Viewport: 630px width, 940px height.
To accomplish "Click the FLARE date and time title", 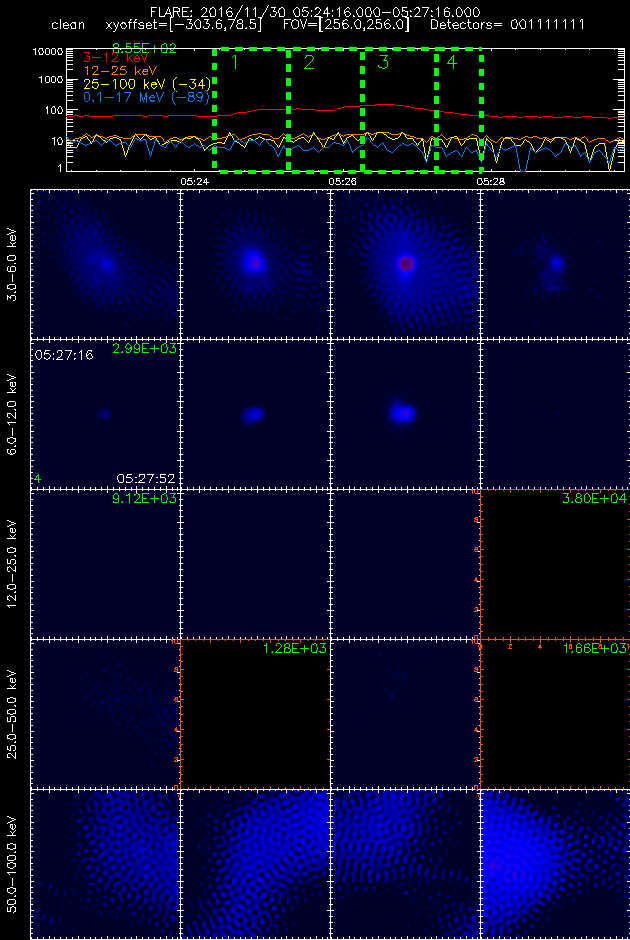I will coord(317,13).
